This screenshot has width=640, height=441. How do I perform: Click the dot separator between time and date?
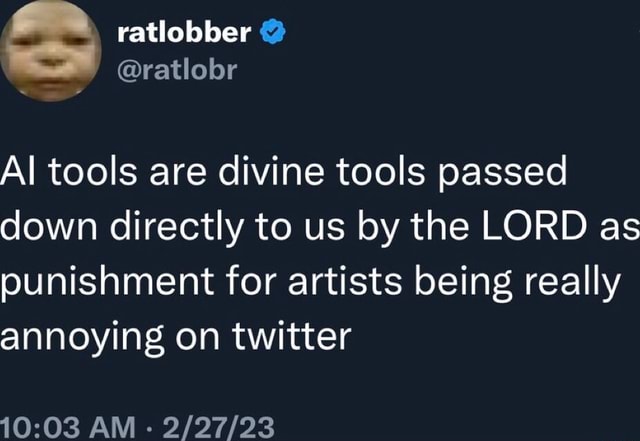149,429
